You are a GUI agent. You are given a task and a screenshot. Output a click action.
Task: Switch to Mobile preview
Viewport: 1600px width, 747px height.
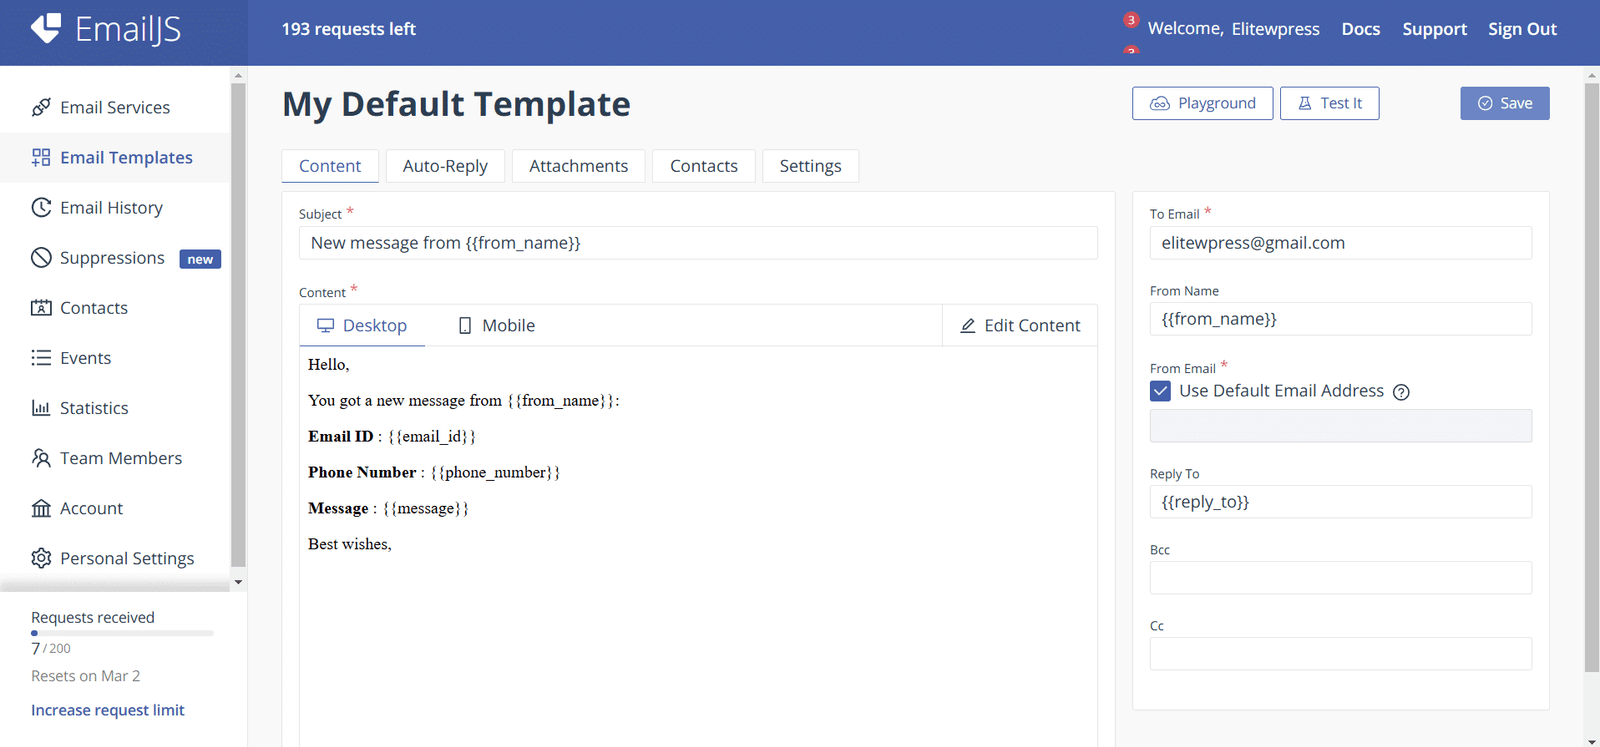(x=497, y=325)
